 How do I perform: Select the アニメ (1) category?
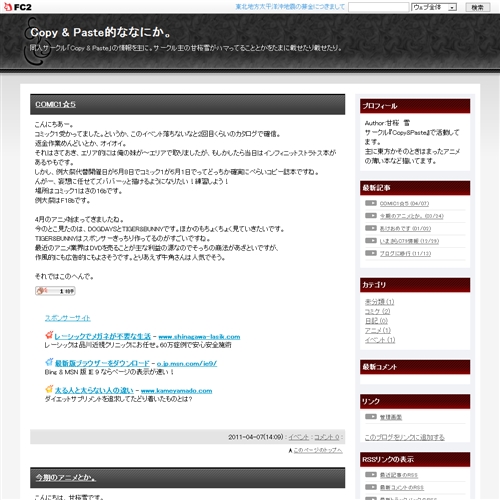pos(378,330)
